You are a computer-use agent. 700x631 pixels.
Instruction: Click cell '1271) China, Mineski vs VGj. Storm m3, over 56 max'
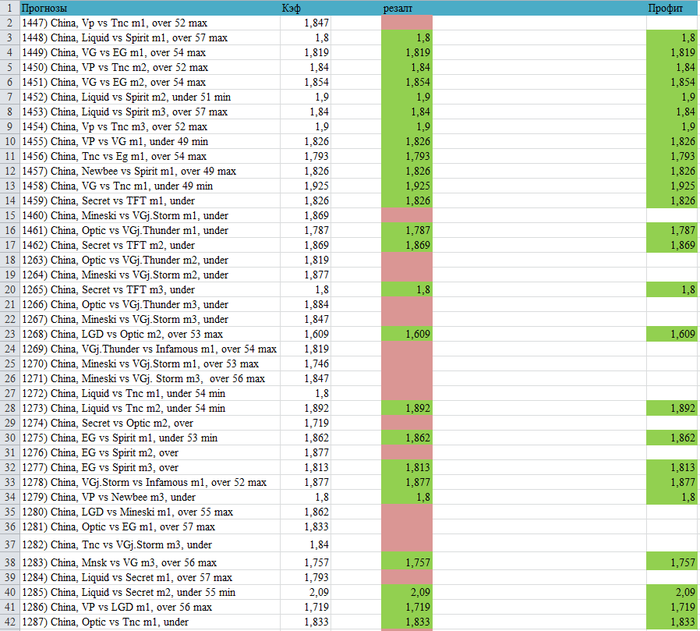tap(150, 378)
